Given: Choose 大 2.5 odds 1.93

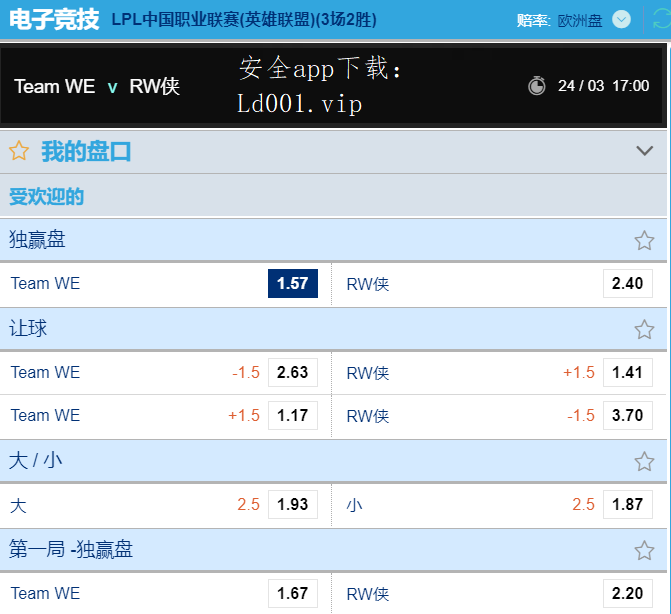Looking at the screenshot, I should tap(293, 504).
